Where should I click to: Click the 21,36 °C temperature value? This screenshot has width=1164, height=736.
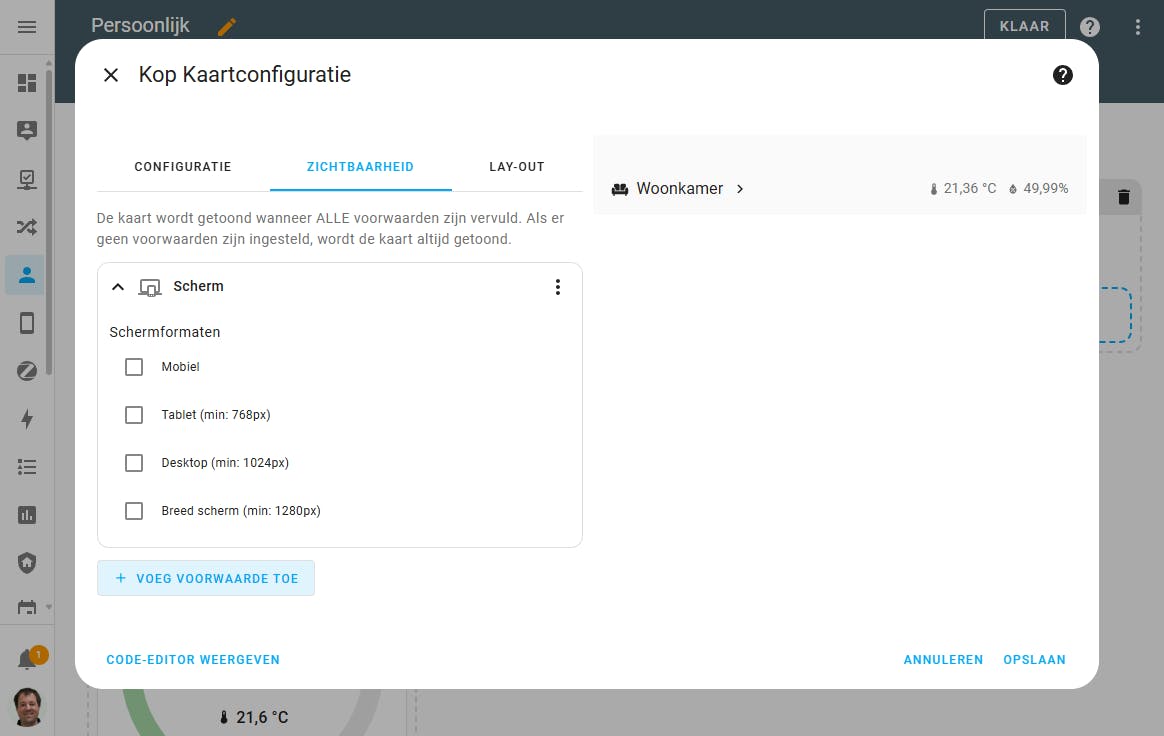coord(970,189)
